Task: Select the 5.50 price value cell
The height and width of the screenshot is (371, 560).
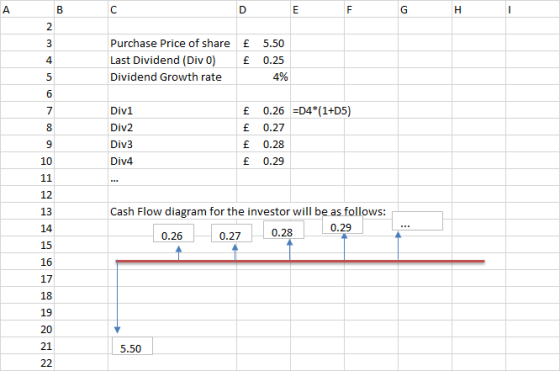Action: click(x=263, y=43)
